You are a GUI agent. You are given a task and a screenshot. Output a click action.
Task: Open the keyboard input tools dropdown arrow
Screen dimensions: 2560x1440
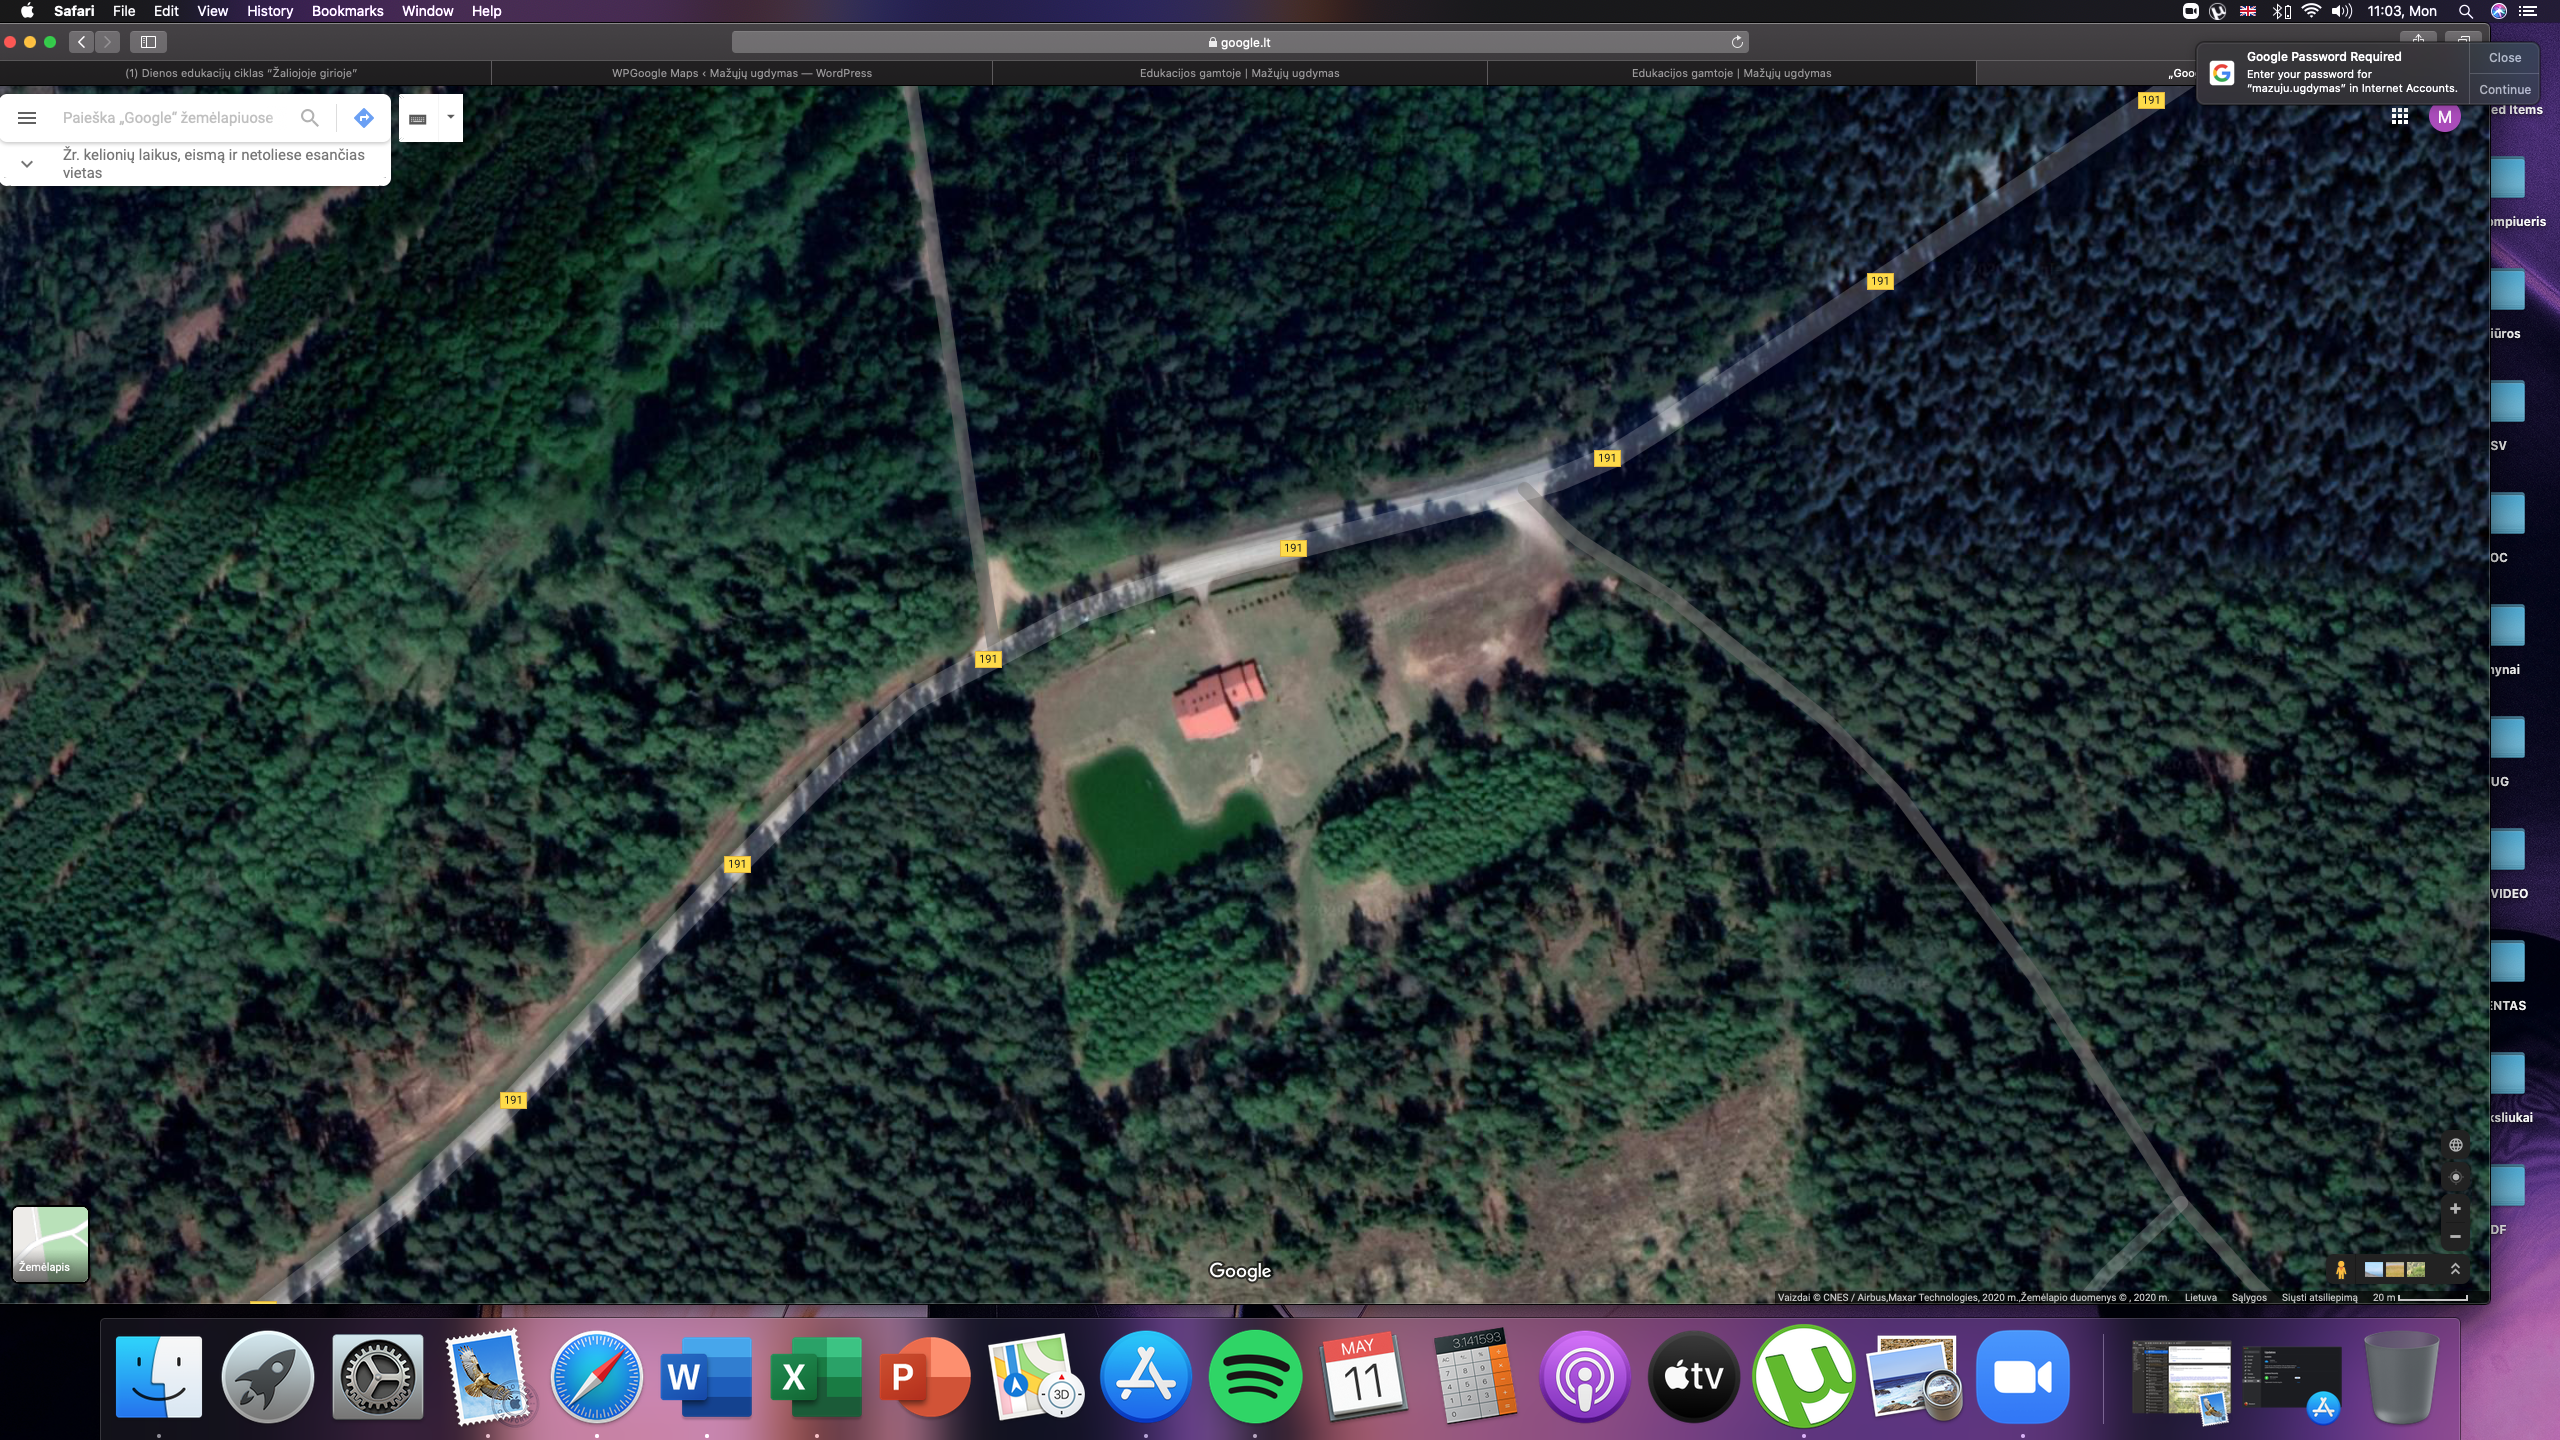click(x=450, y=117)
